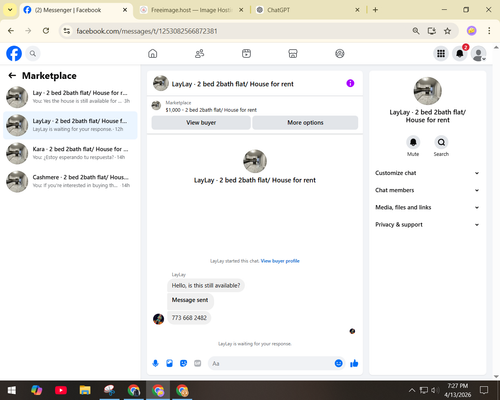The height and width of the screenshot is (400, 500).
Task: Open the Windows notification center icon
Action: pos(484,390)
